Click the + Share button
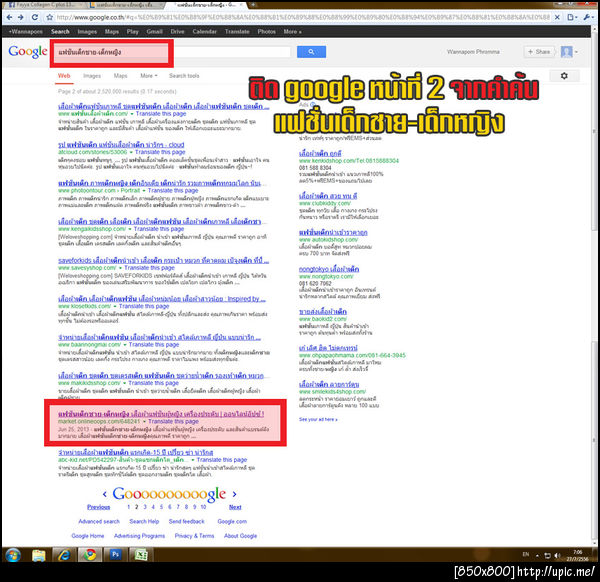The height and width of the screenshot is (582, 600). (x=539, y=52)
